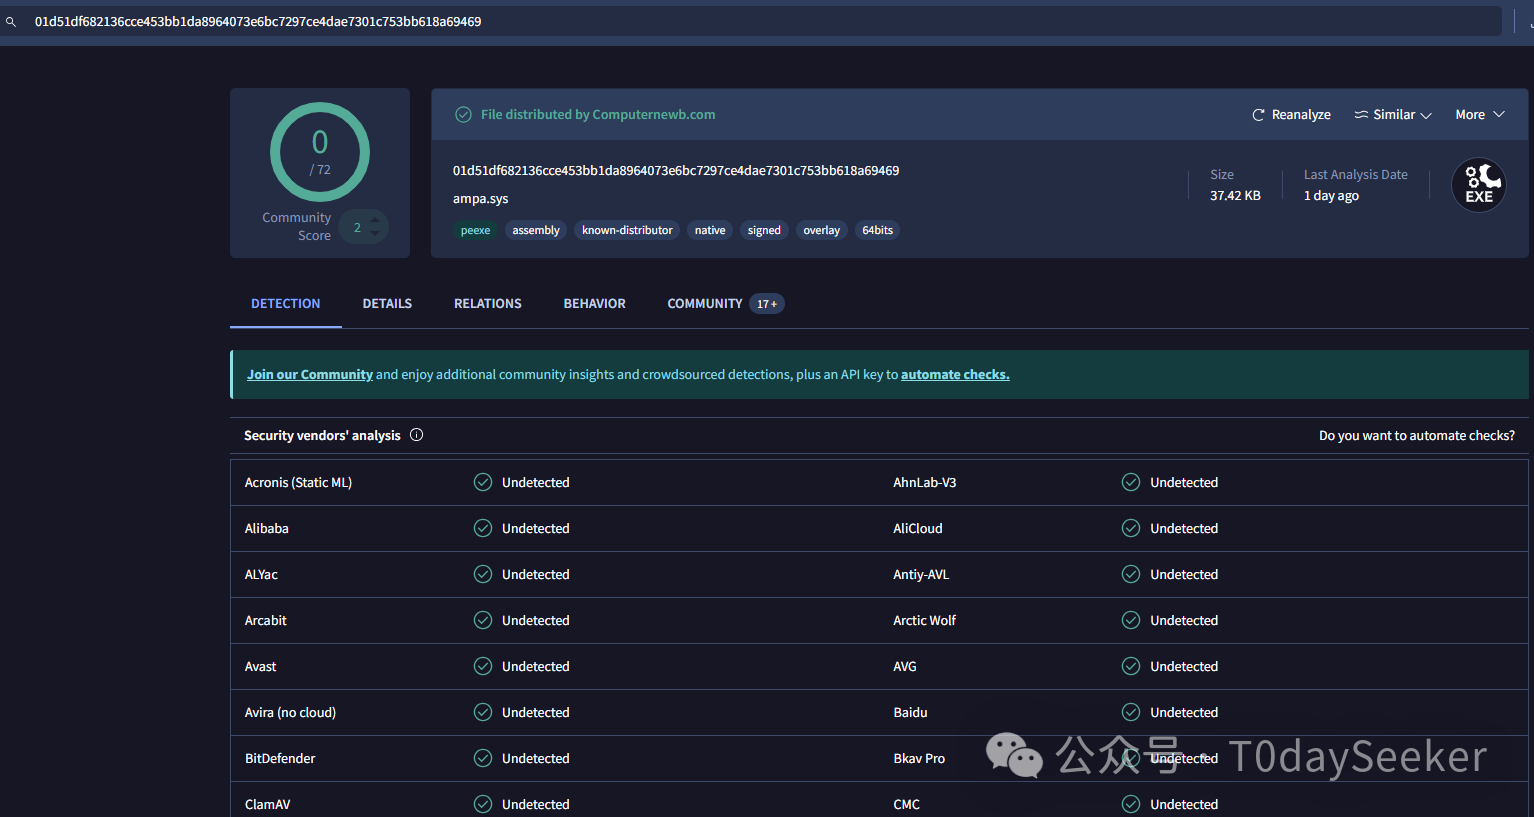
Task: Click the Security vendors' analysis info icon
Action: 417,435
